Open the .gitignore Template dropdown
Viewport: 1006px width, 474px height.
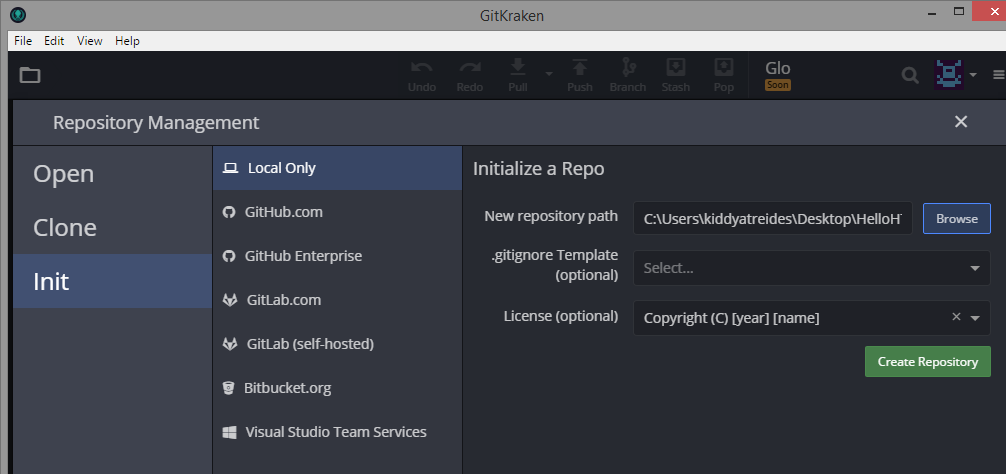pos(812,268)
